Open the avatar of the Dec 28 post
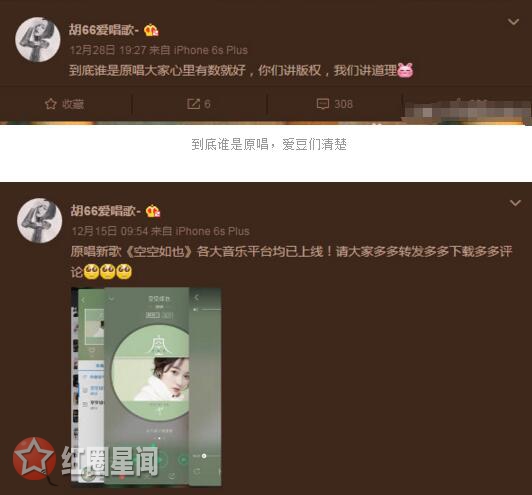The image size is (532, 495). 38,40
